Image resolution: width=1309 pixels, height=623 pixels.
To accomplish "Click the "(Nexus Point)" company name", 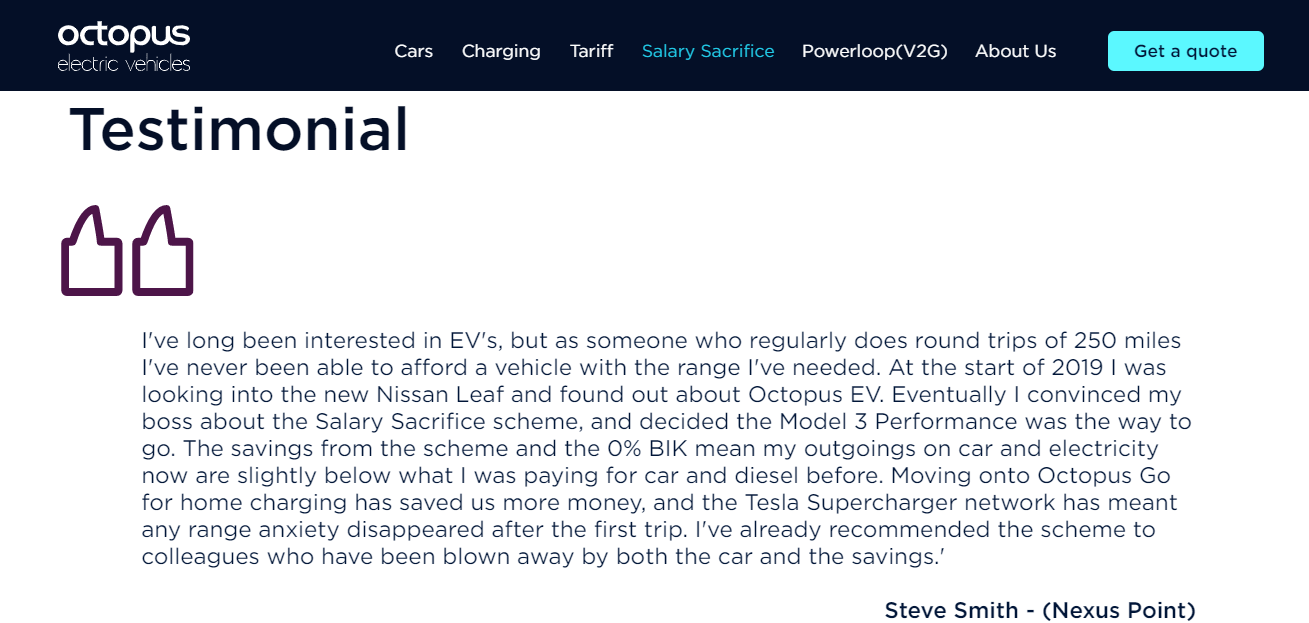I will pyautogui.click(x=1119, y=610).
